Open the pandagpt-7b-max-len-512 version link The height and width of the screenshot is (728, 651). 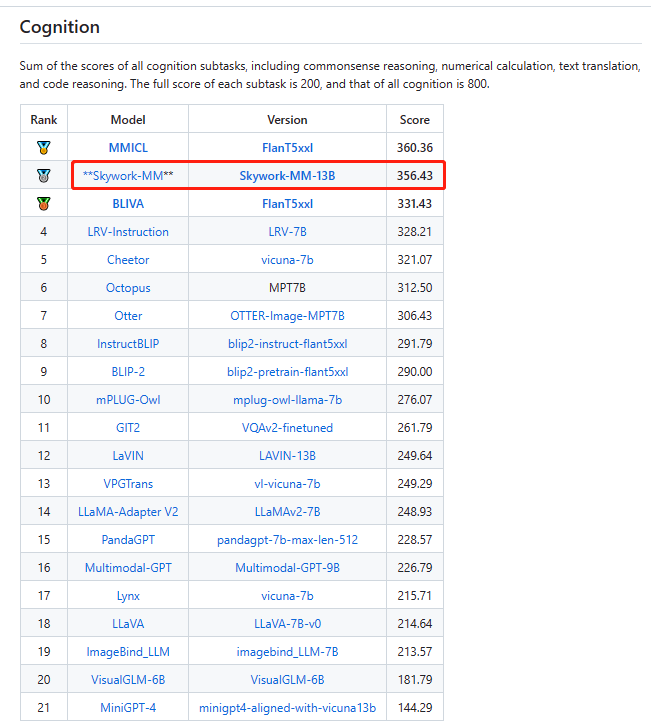tap(287, 540)
